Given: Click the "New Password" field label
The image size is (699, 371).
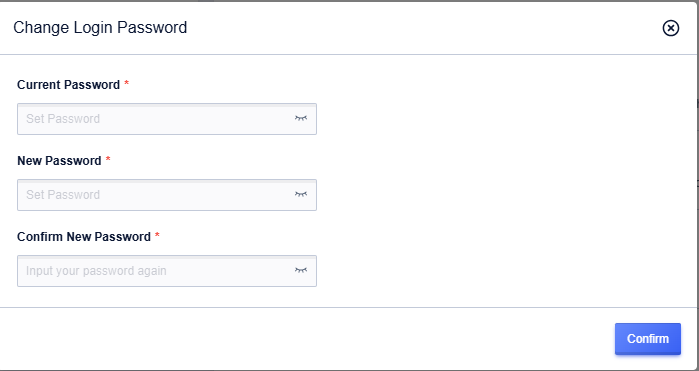Looking at the screenshot, I should (x=59, y=161).
